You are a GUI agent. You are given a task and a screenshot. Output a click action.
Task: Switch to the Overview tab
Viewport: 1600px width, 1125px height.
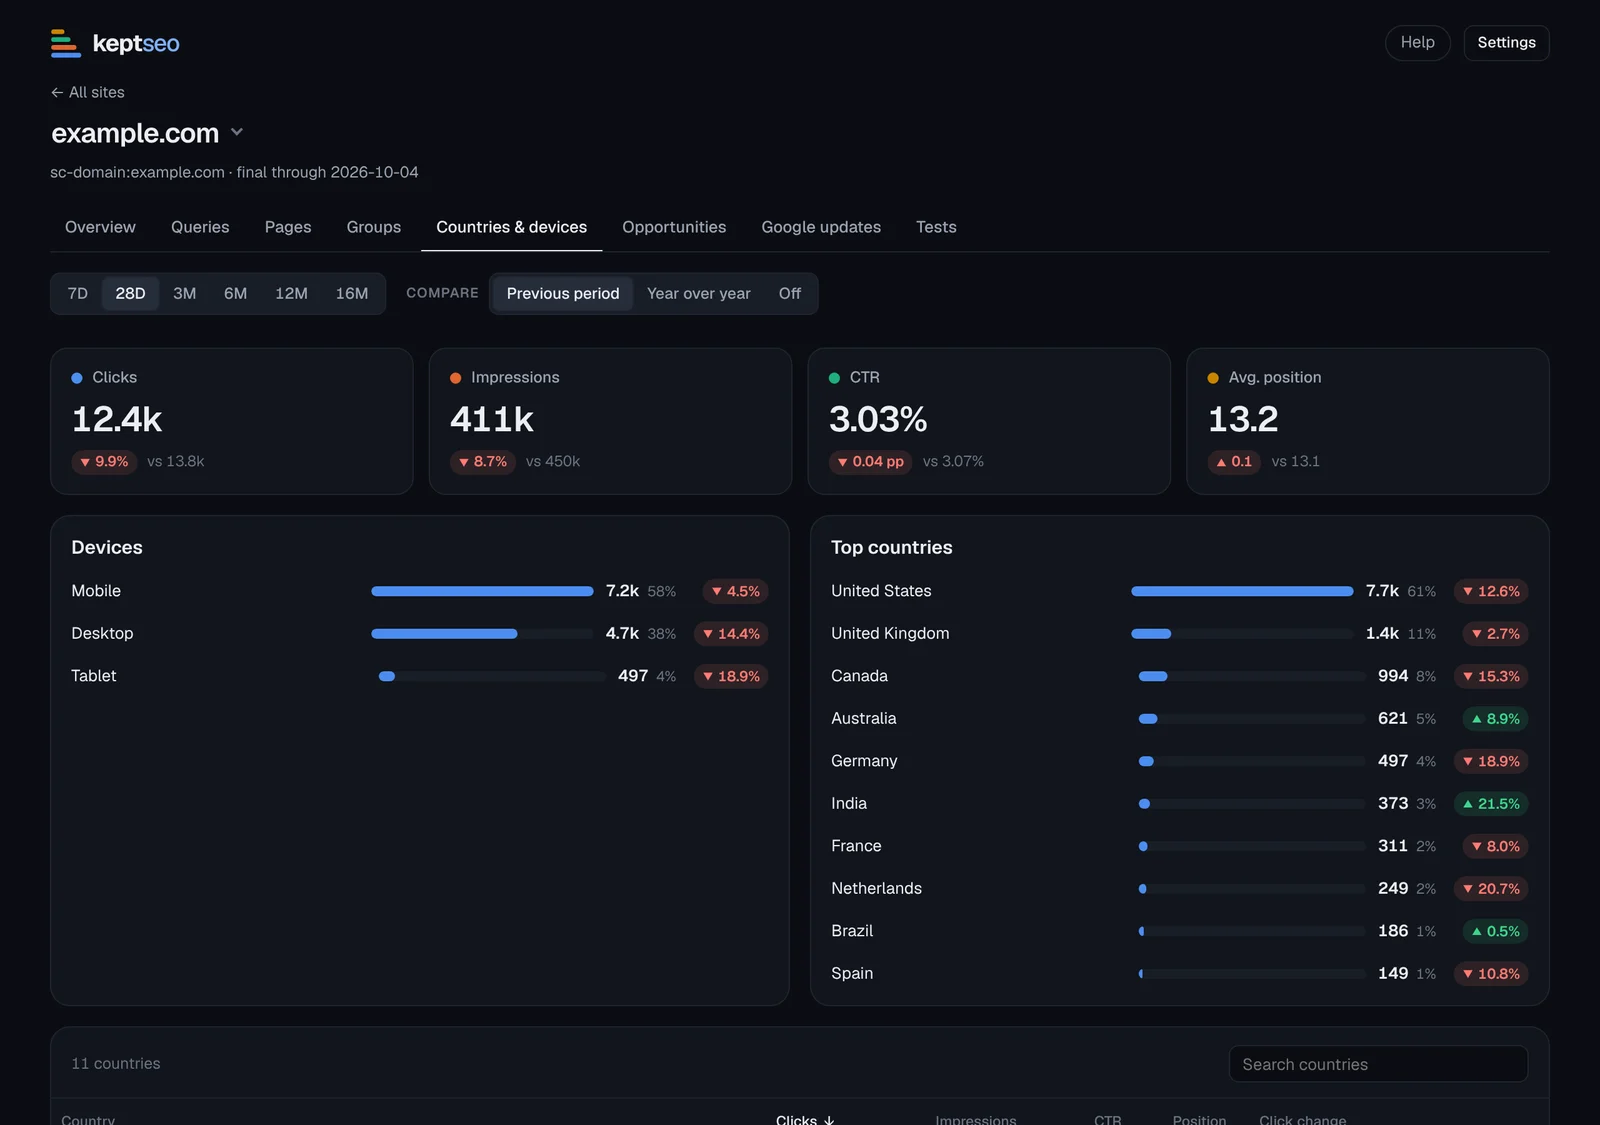point(100,227)
